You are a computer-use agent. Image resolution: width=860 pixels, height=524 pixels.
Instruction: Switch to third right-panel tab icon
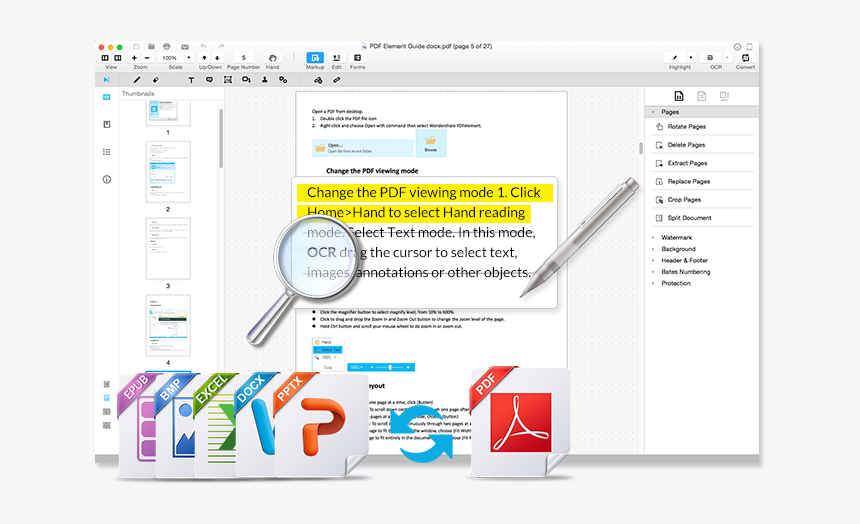724,96
